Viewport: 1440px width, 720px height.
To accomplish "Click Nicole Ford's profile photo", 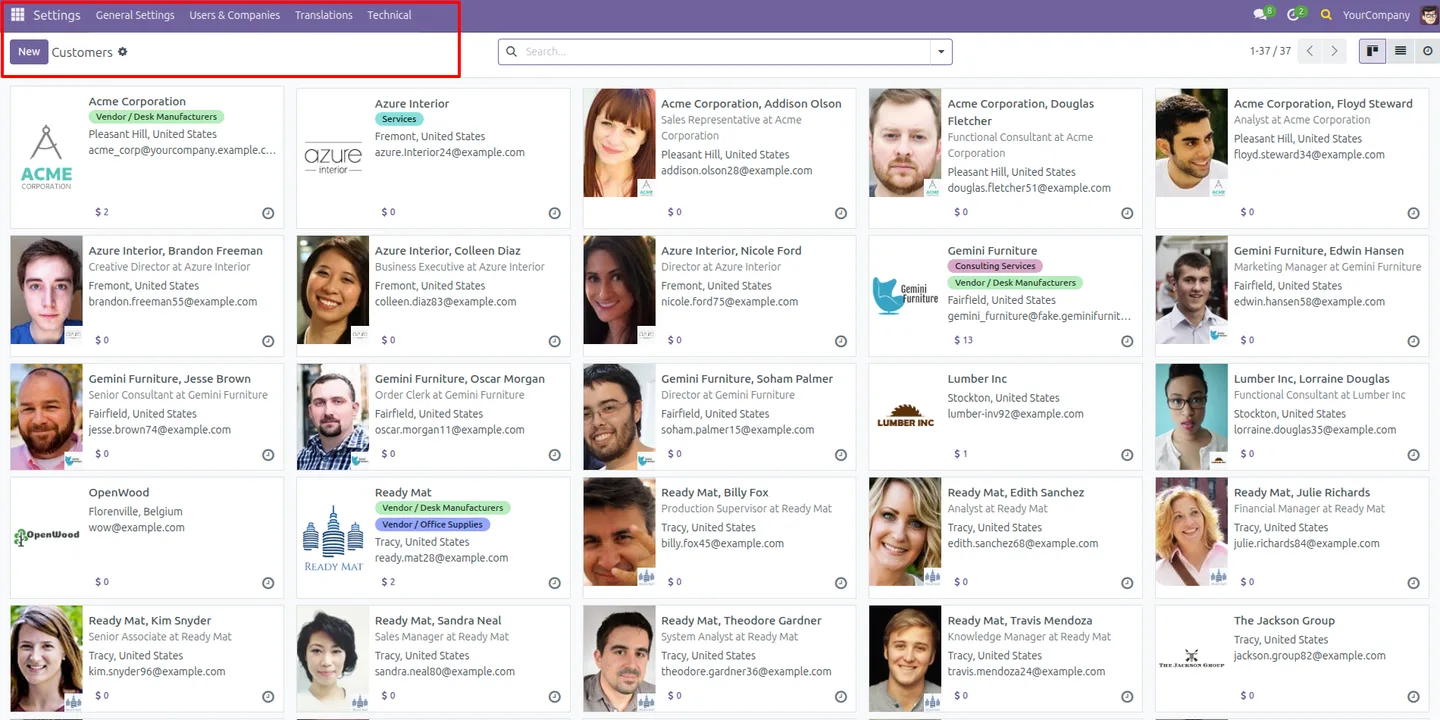I will (619, 290).
